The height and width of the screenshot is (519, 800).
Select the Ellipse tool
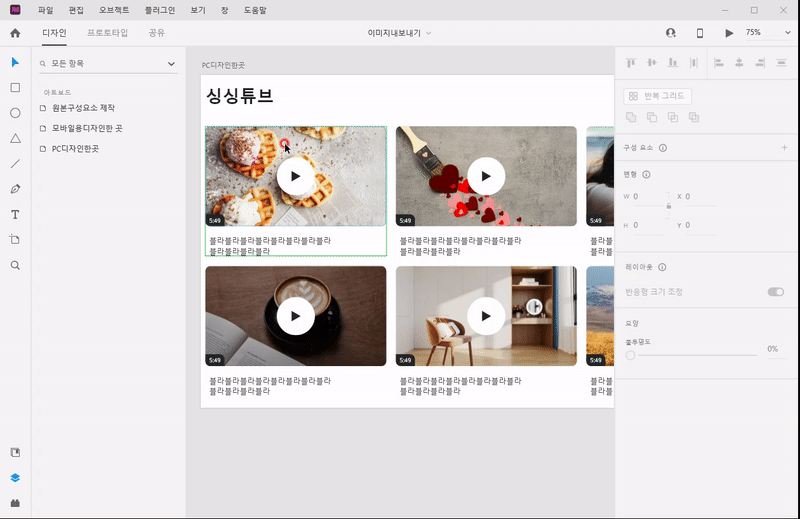15,113
